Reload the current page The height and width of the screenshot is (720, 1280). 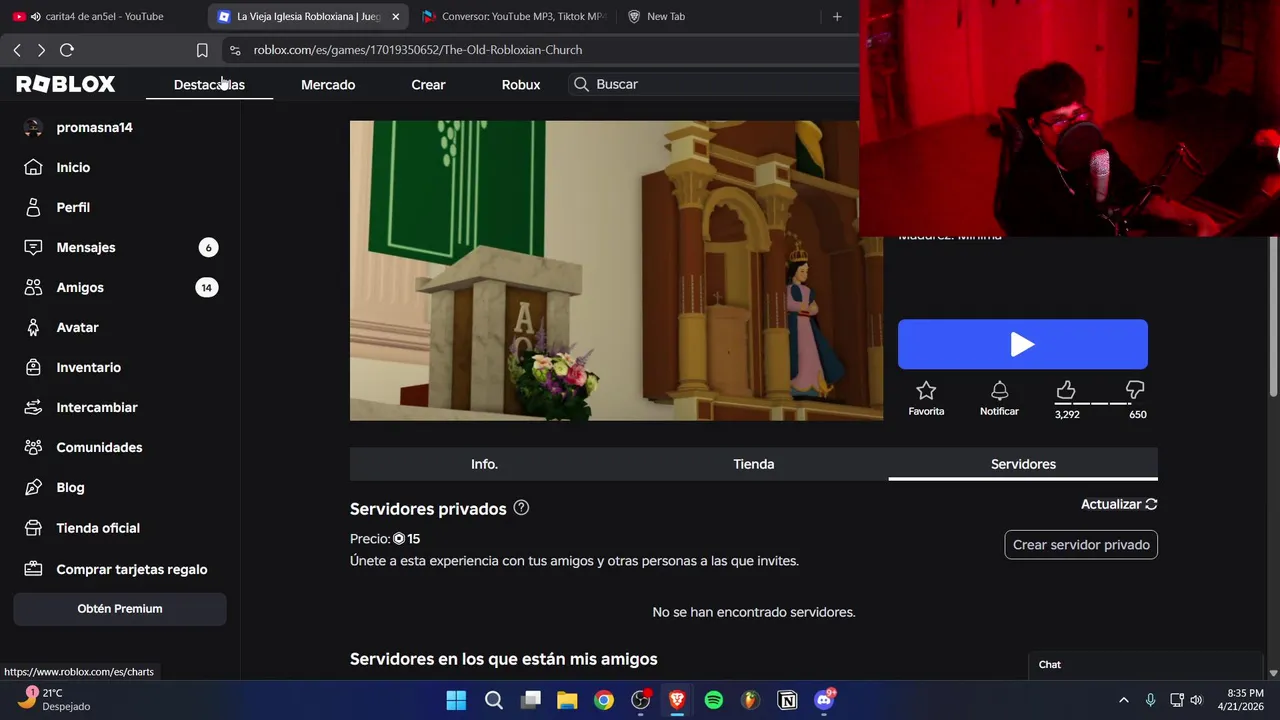[67, 50]
